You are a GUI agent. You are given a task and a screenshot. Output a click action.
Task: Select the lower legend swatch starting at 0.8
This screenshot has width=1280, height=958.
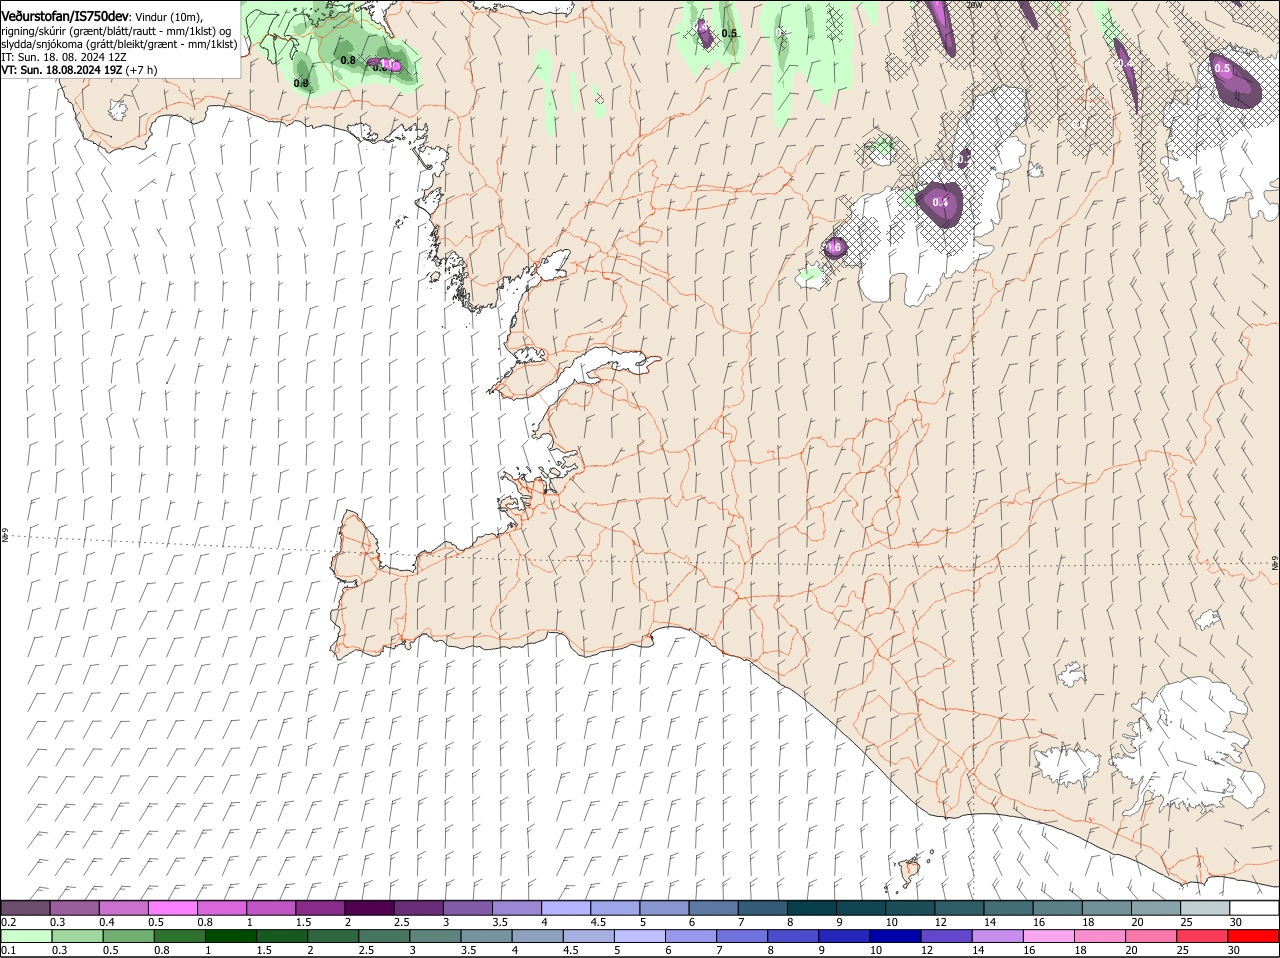click(179, 937)
